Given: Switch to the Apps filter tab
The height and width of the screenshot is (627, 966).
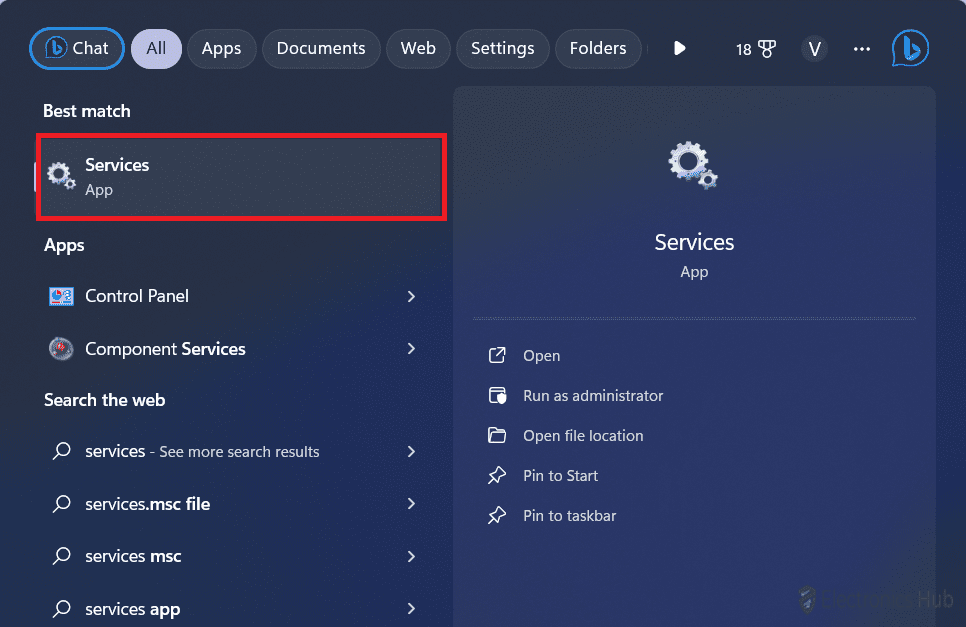Looking at the screenshot, I should click(221, 48).
